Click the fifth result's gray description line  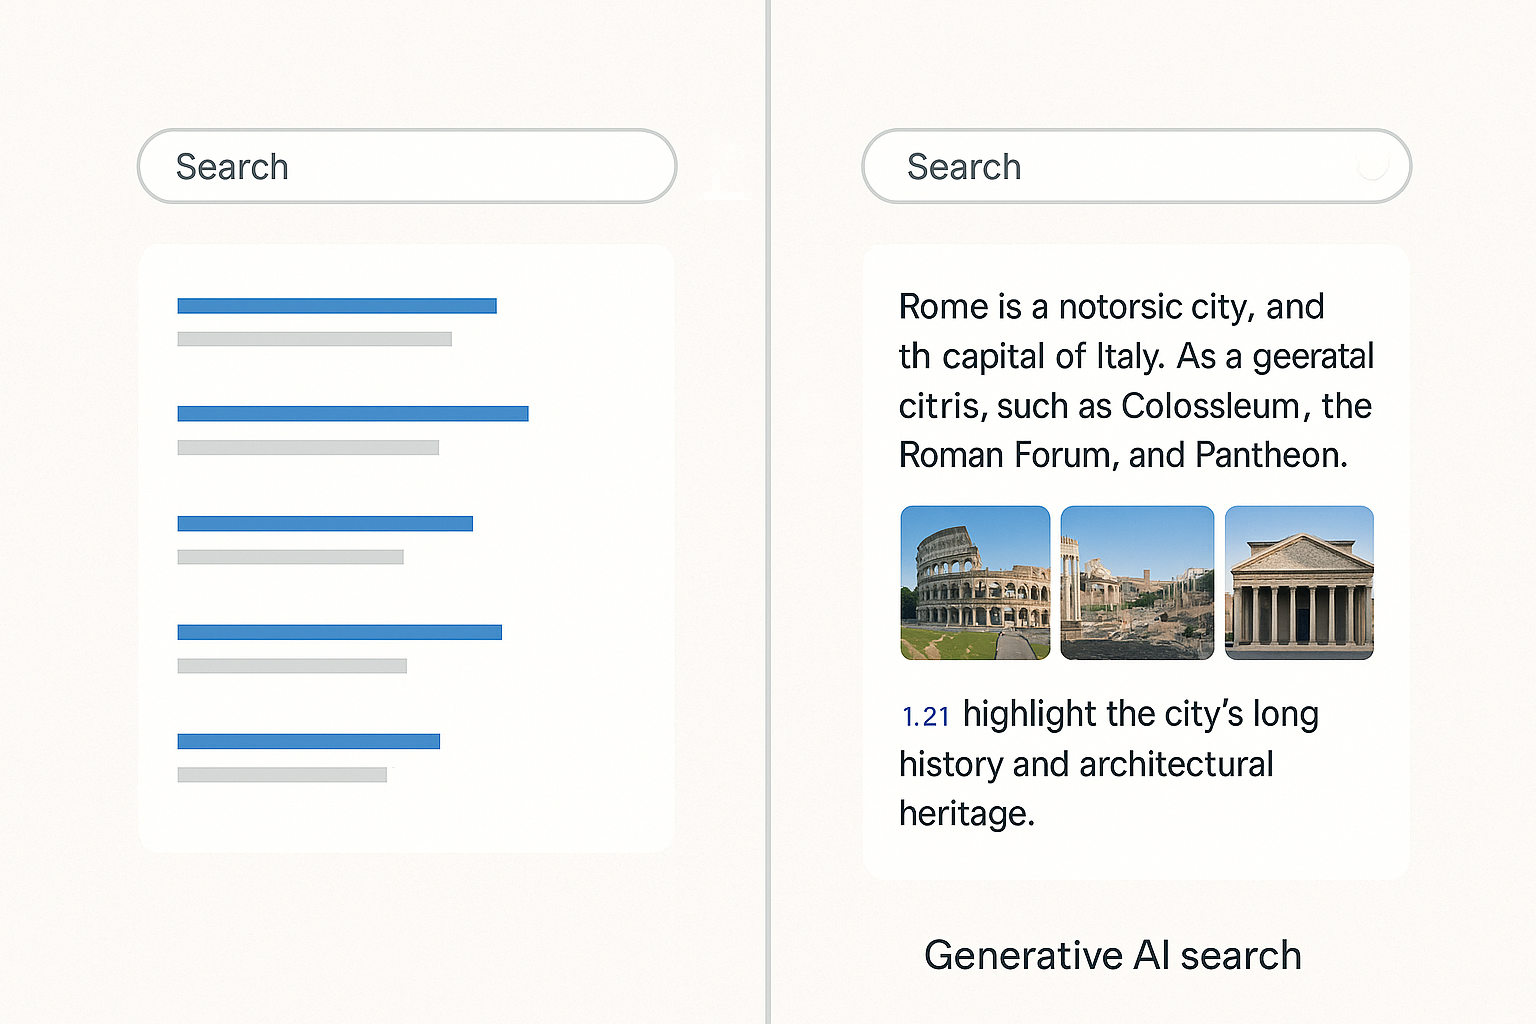(282, 775)
